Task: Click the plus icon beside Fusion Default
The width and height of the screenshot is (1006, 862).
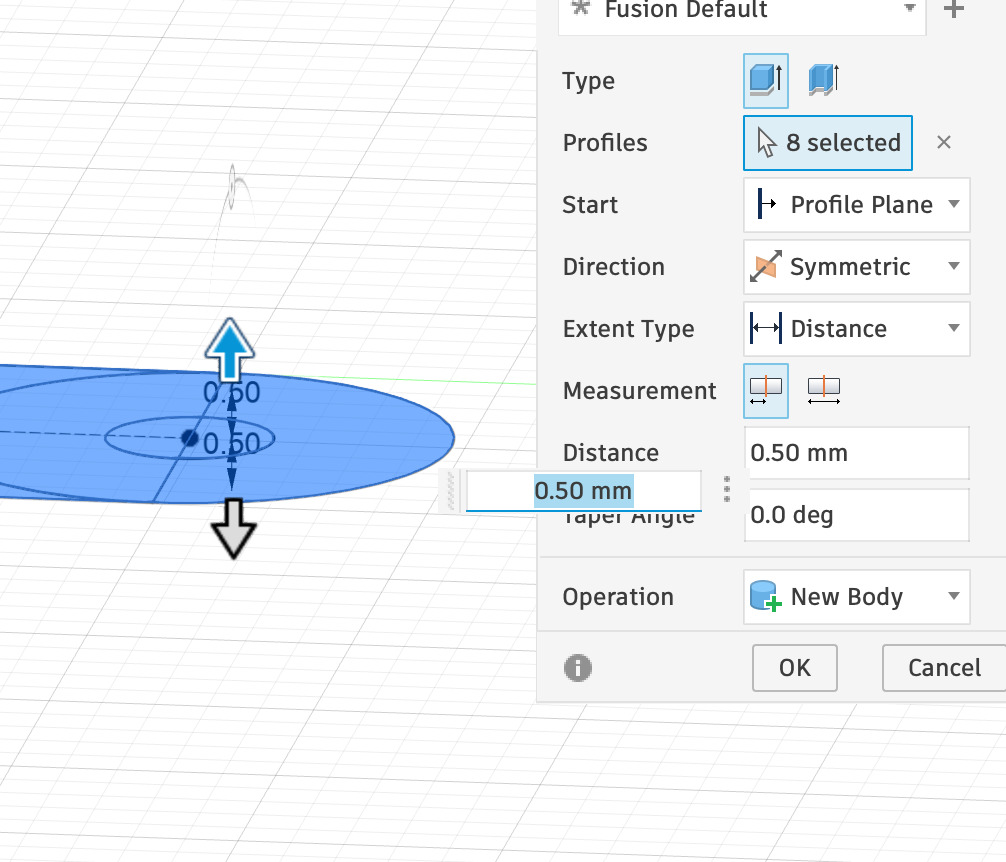Action: (x=952, y=10)
